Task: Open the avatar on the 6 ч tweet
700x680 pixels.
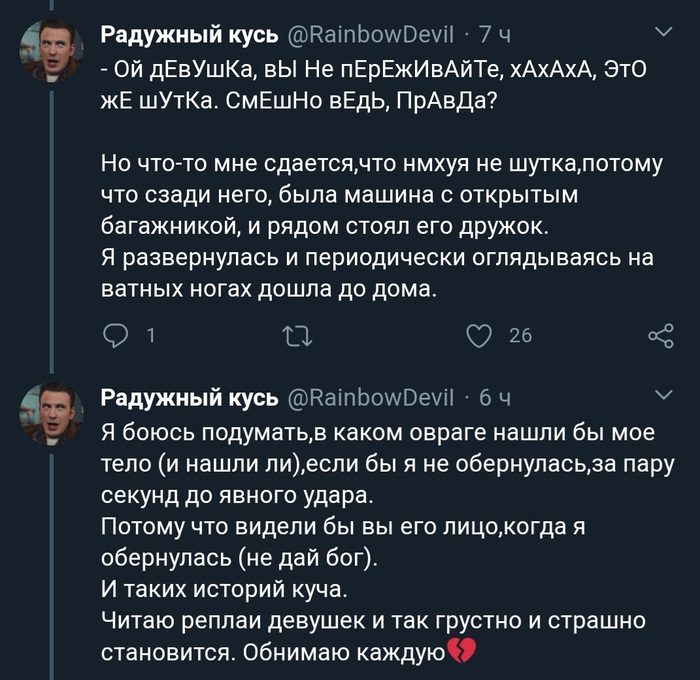Action: pos(51,412)
